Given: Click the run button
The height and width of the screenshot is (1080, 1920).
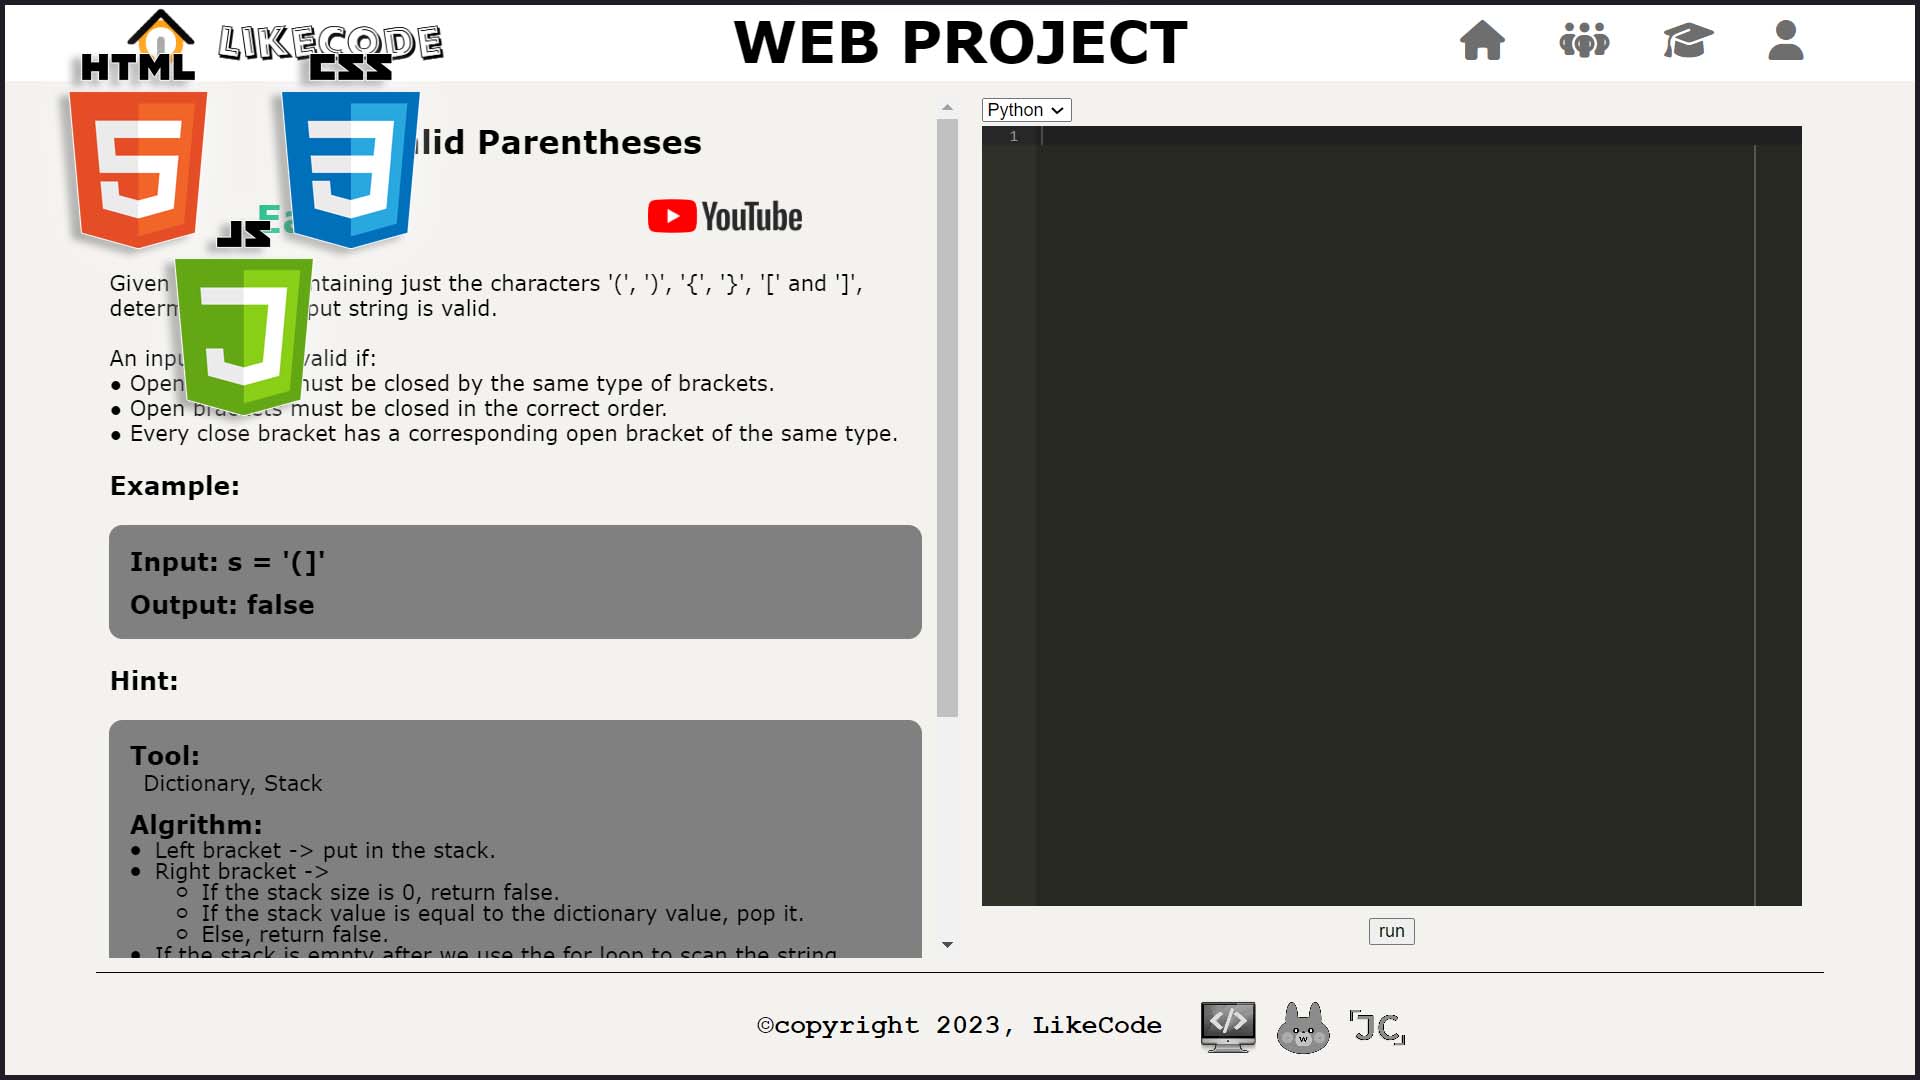Looking at the screenshot, I should point(1391,931).
